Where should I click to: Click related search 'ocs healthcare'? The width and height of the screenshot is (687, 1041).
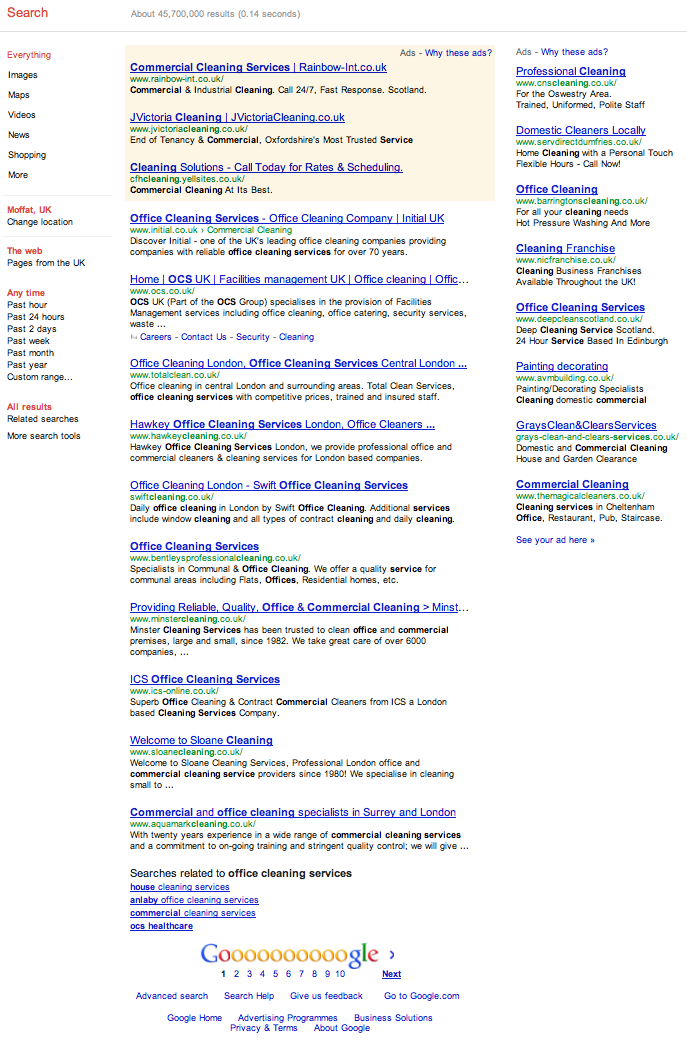point(161,926)
